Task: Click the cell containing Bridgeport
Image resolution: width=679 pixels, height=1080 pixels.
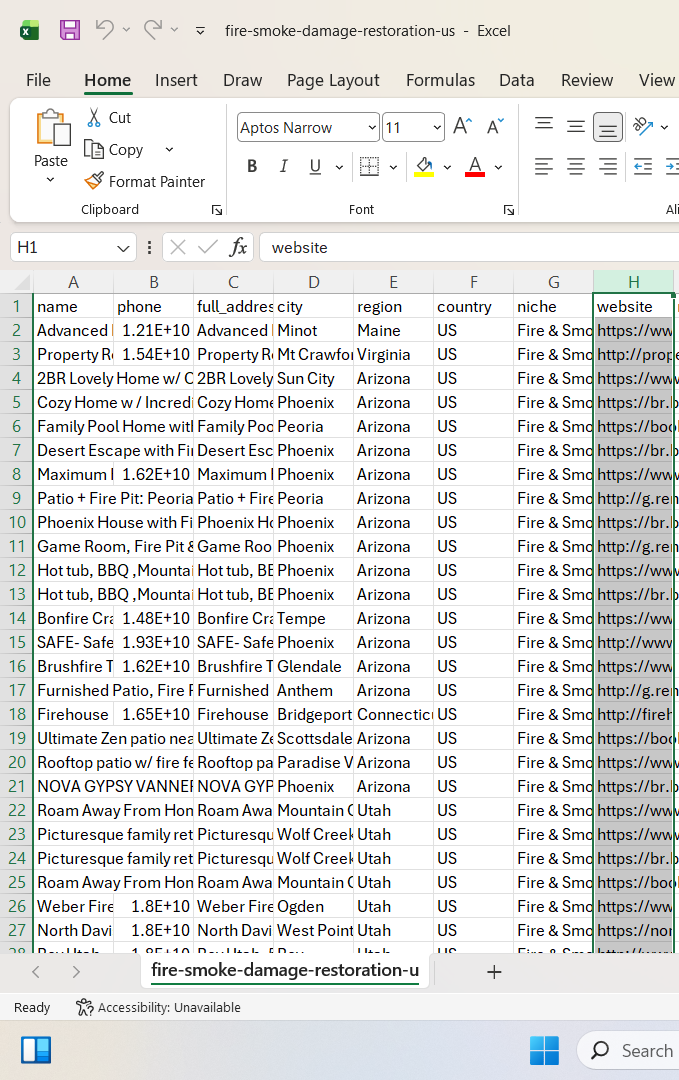Action: click(x=313, y=714)
